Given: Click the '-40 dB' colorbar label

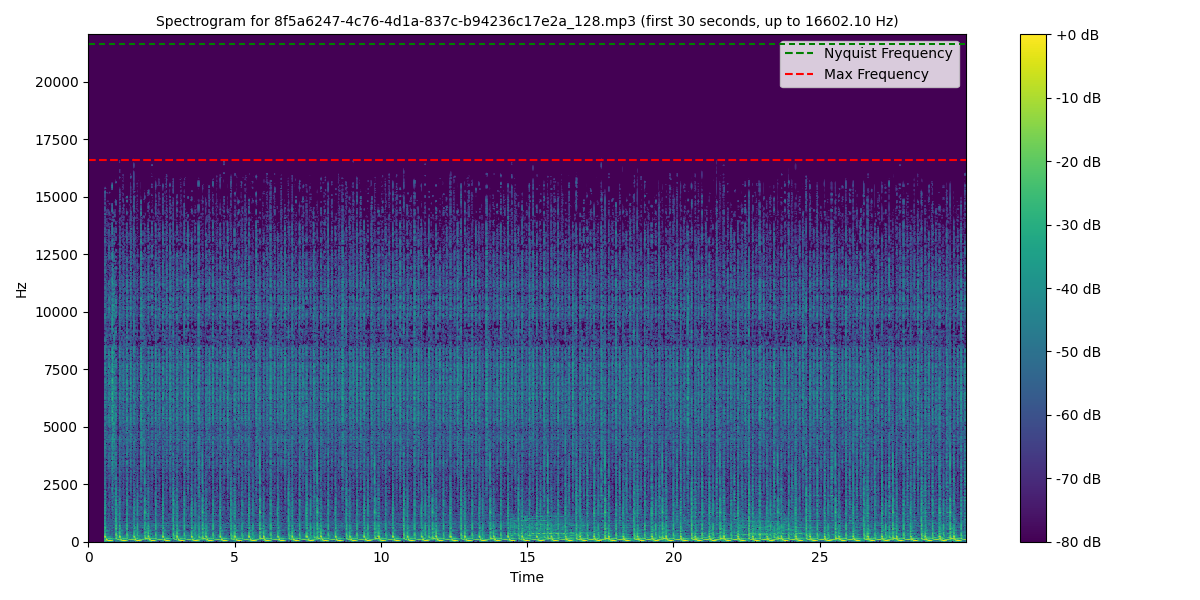Looking at the screenshot, I should pyautogui.click(x=1077, y=289).
